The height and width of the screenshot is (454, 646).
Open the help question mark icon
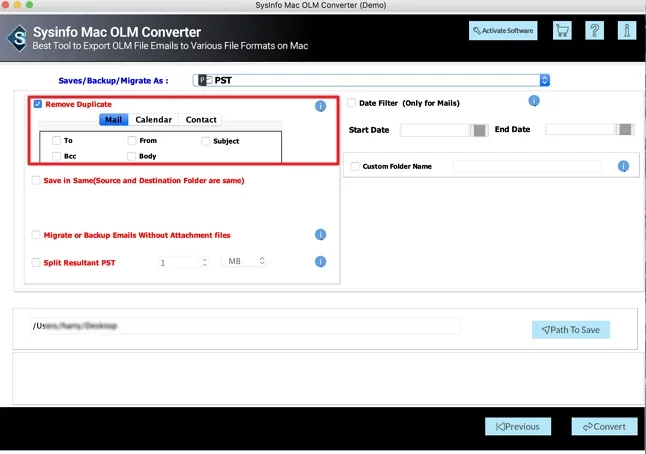[594, 30]
